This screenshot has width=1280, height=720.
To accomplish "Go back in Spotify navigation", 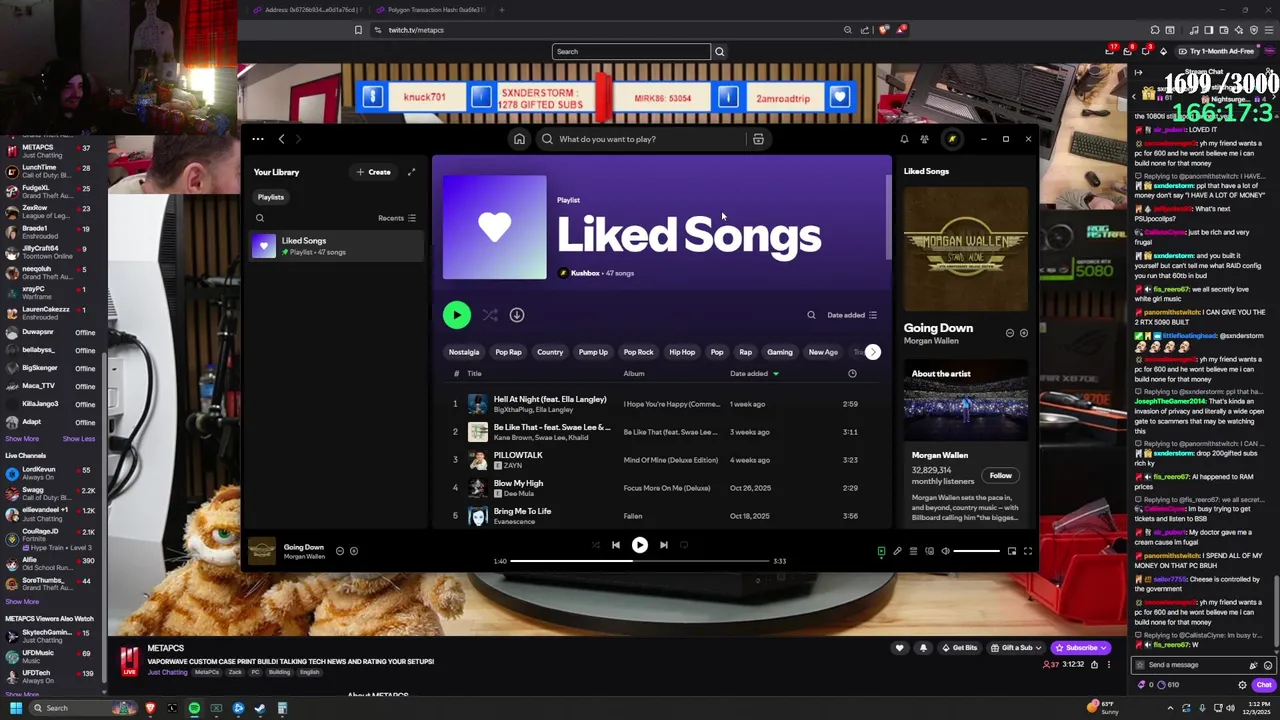I will (x=281, y=139).
